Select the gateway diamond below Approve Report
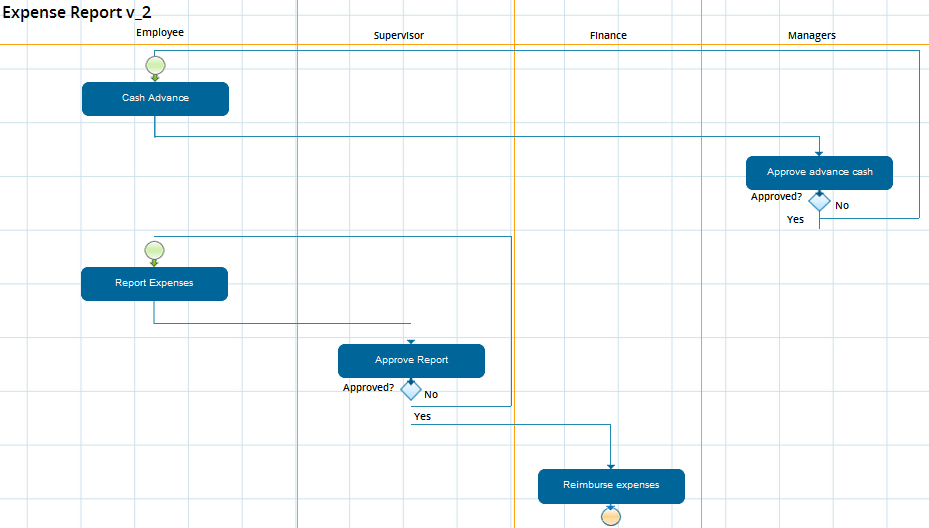This screenshot has height=528, width=929. click(411, 390)
